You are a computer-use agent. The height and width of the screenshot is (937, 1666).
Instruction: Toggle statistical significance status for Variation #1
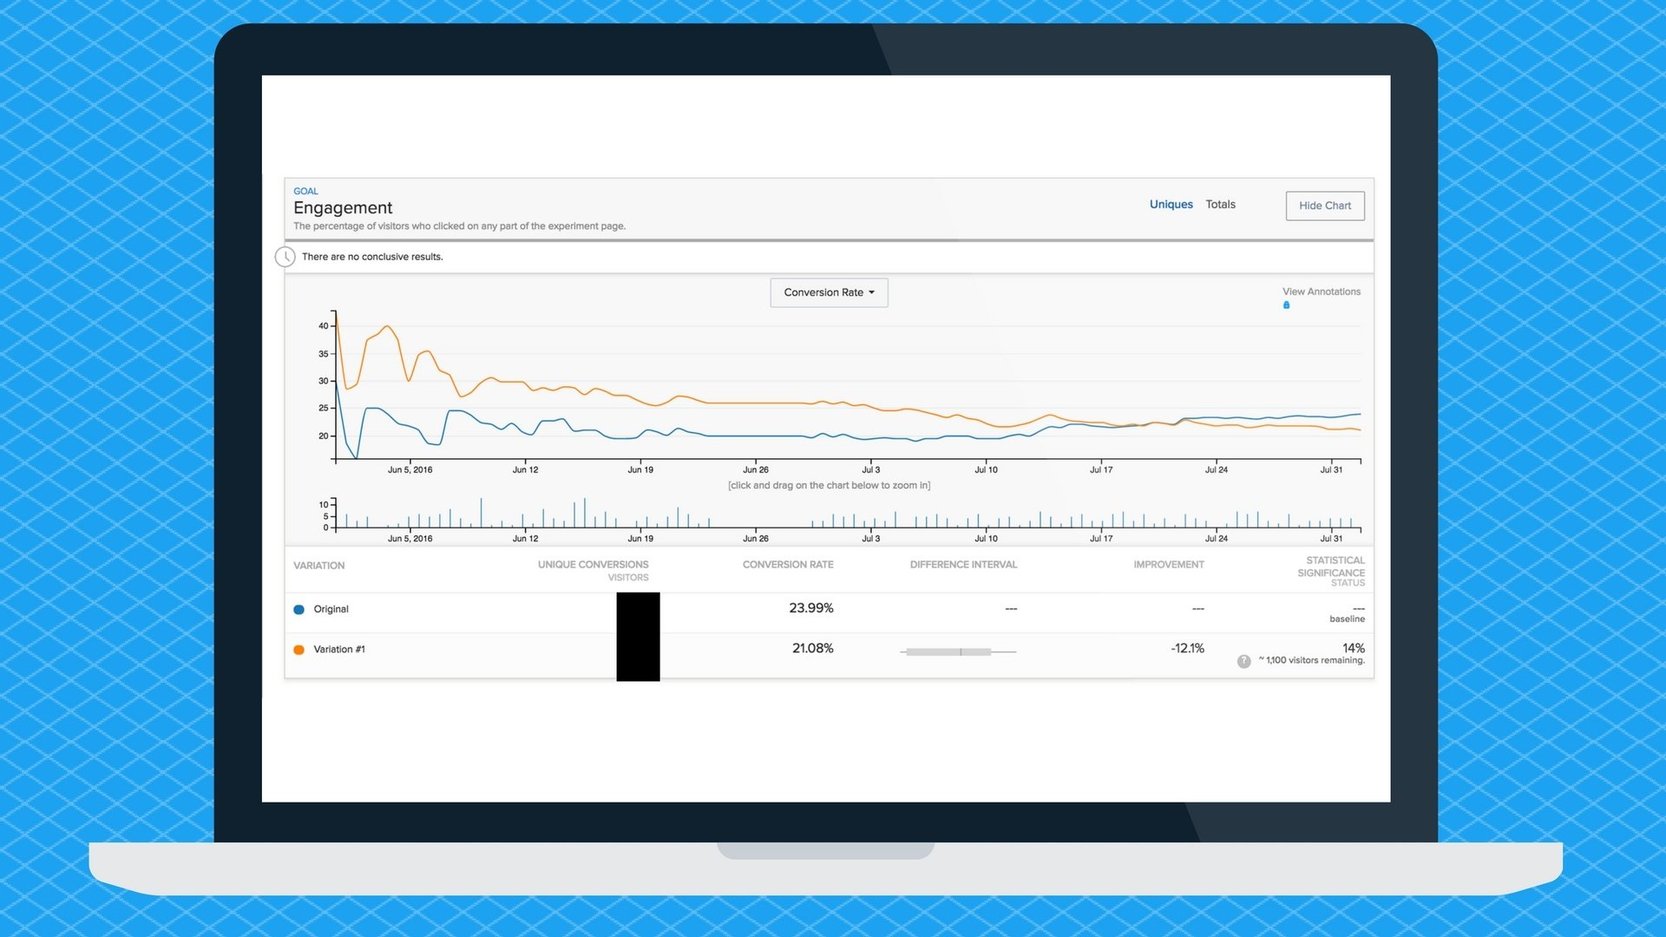(1353, 648)
